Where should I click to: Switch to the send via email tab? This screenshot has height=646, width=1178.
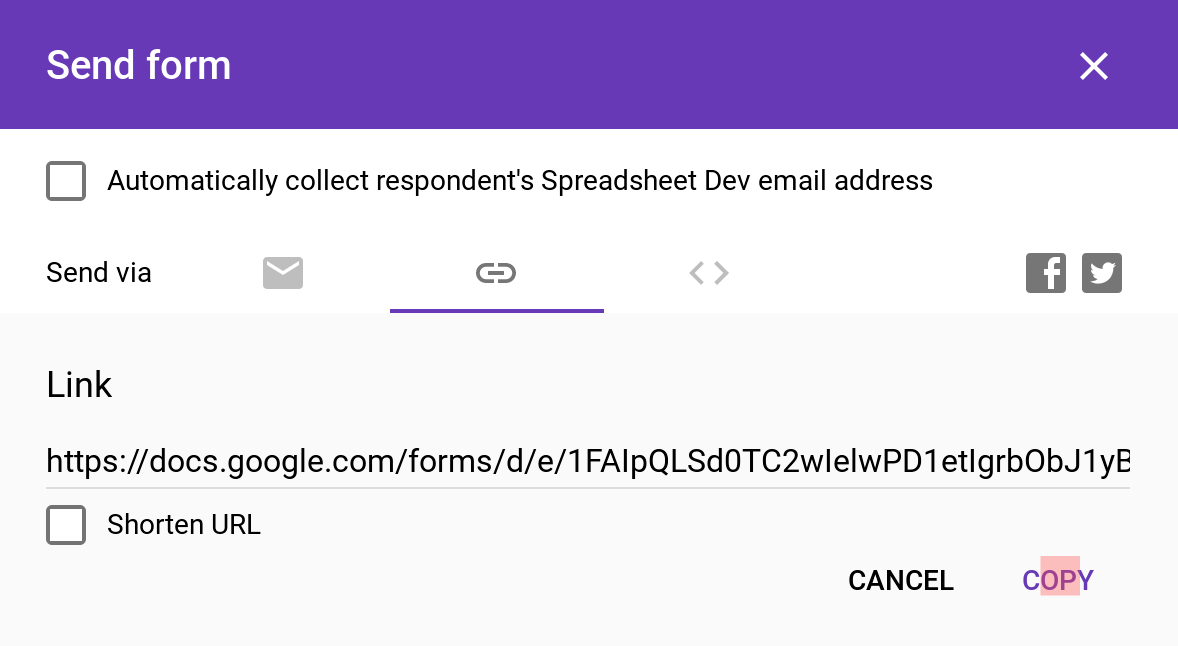coord(283,273)
